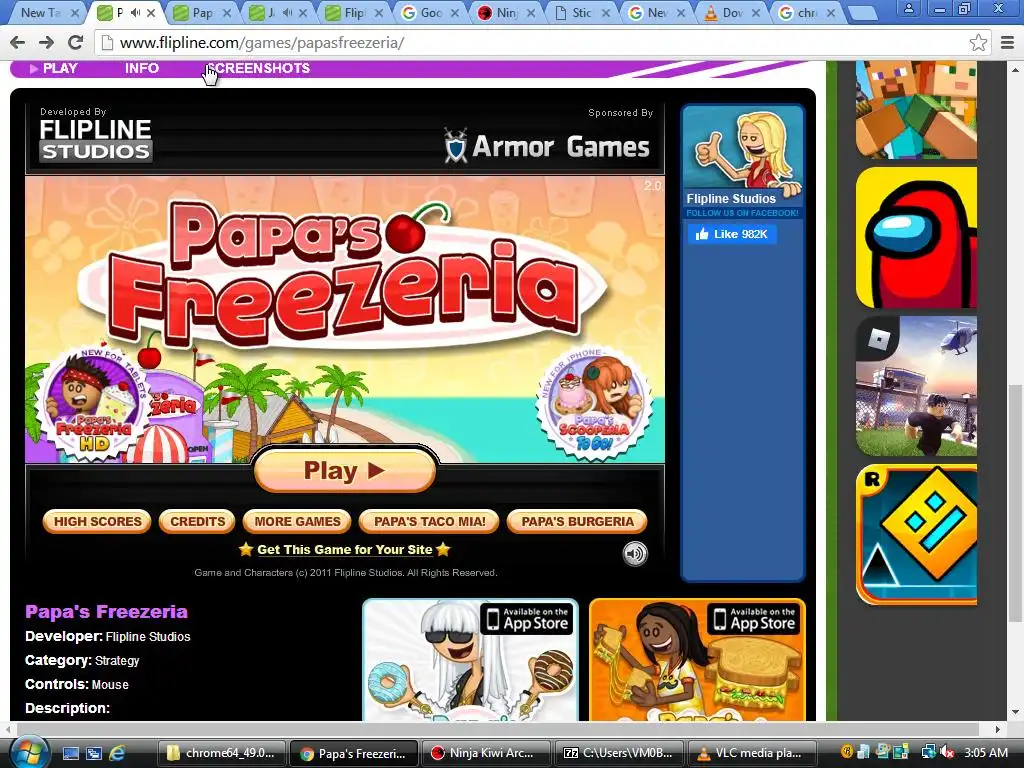
Task: Click the 3:05 AM clock
Action: 985,752
